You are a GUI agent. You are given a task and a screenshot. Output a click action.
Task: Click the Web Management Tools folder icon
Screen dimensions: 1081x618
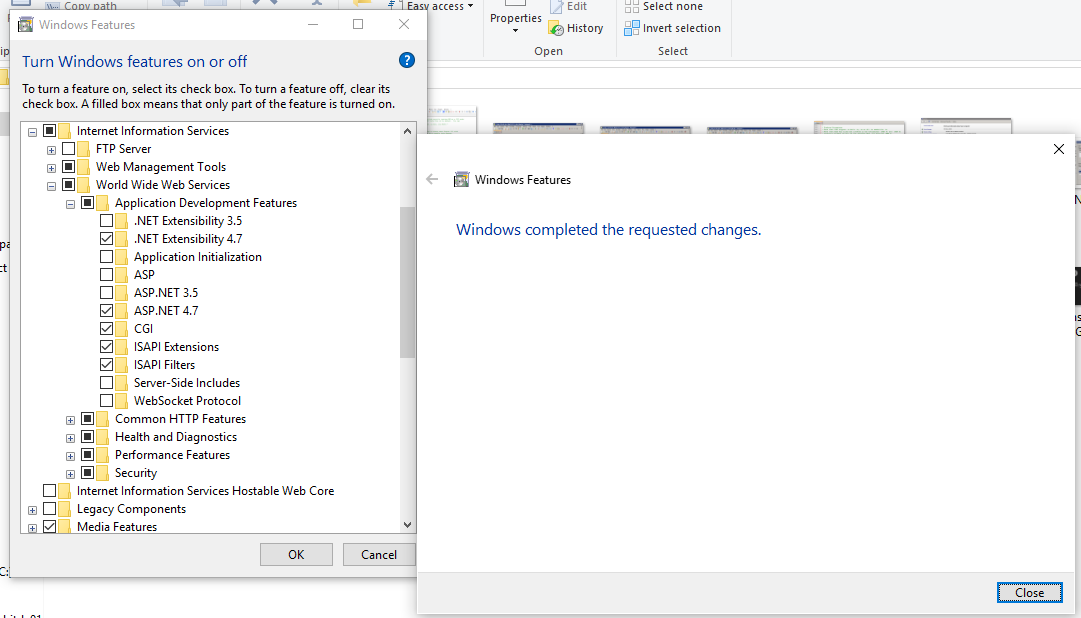84,167
